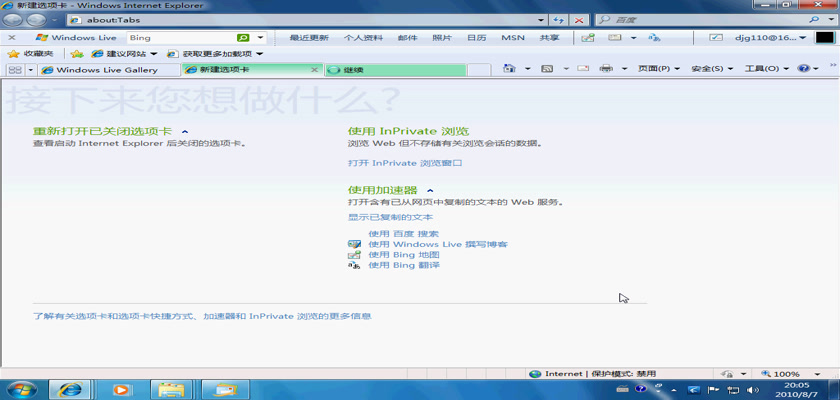This screenshot has height=400, width=840.
Task: Click the RSS feeds icon
Action: 547,69
